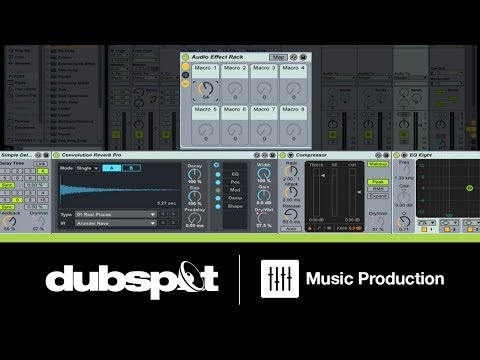Select previous IR type arrow
Screen dimensions: 480x360
point(163,214)
